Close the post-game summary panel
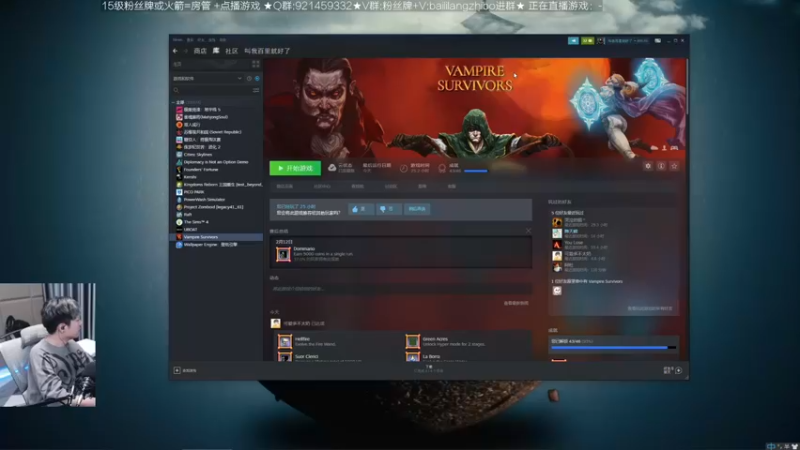 528,231
